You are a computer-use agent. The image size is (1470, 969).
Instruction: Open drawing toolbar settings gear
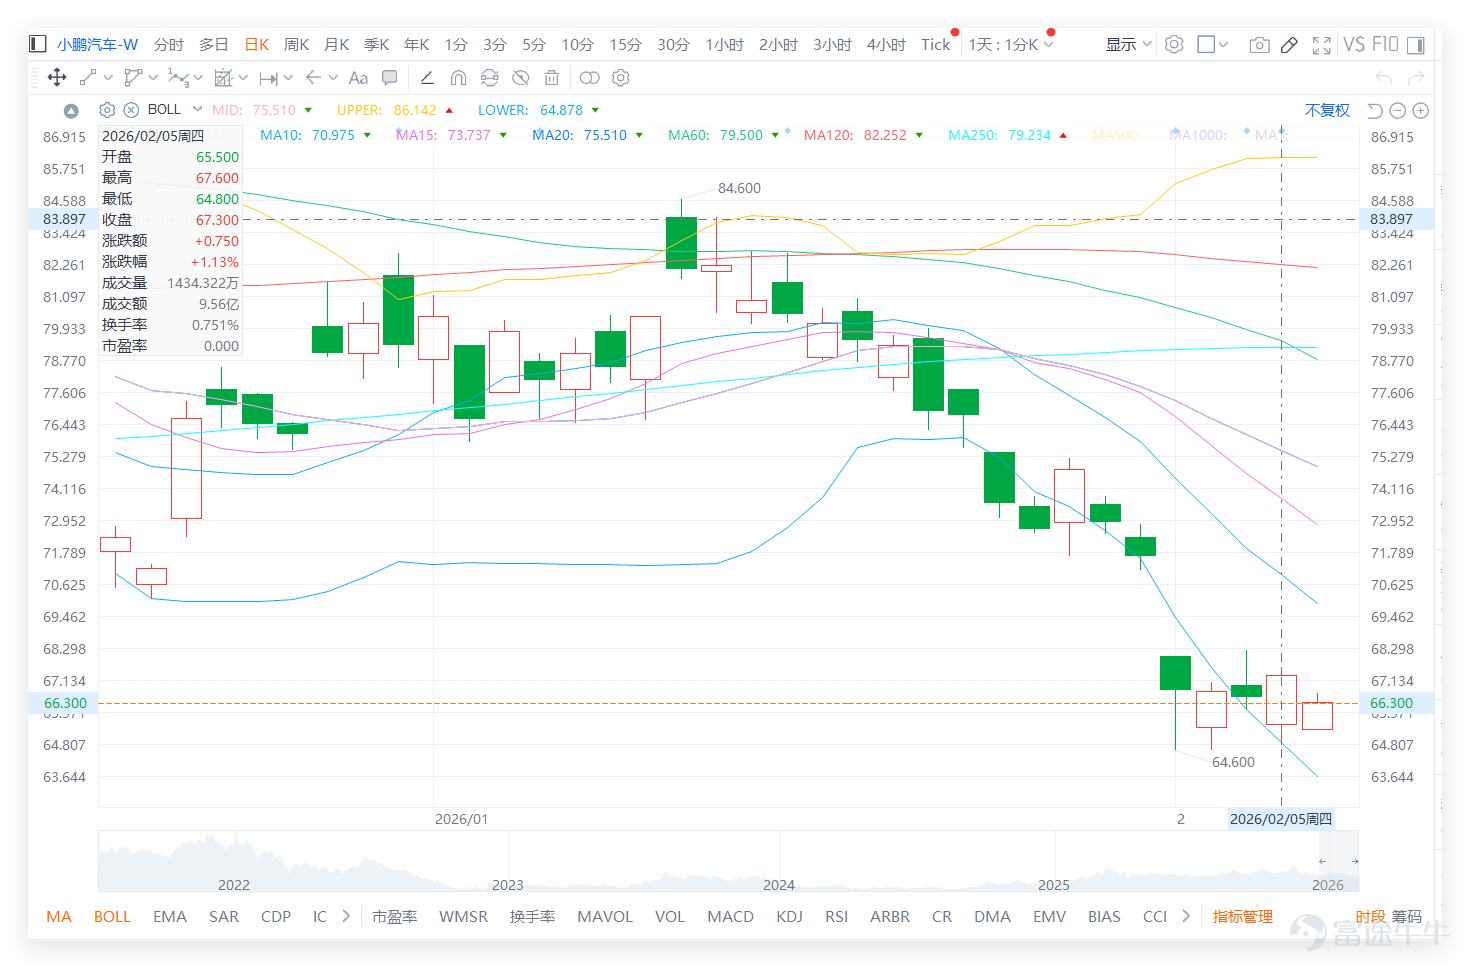pyautogui.click(x=621, y=77)
